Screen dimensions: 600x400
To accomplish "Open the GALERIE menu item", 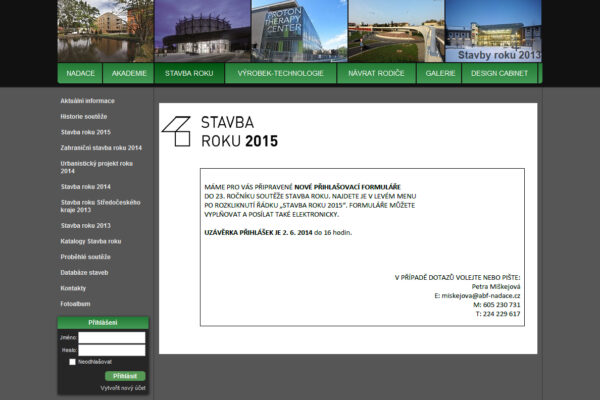I will 441,74.
